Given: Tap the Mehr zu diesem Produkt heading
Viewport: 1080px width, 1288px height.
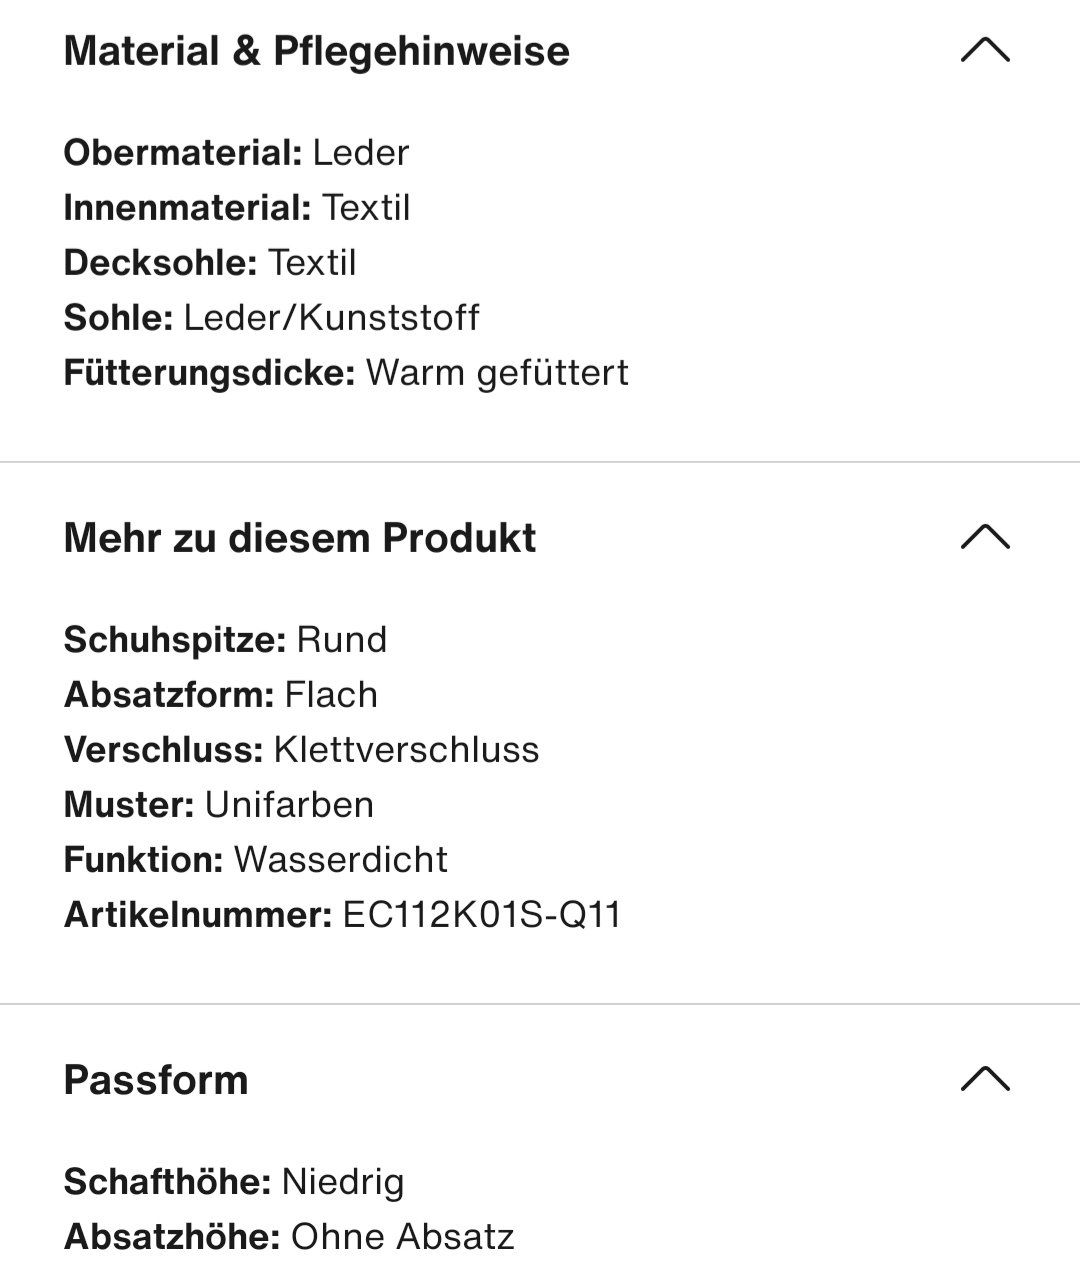Looking at the screenshot, I should pos(300,538).
